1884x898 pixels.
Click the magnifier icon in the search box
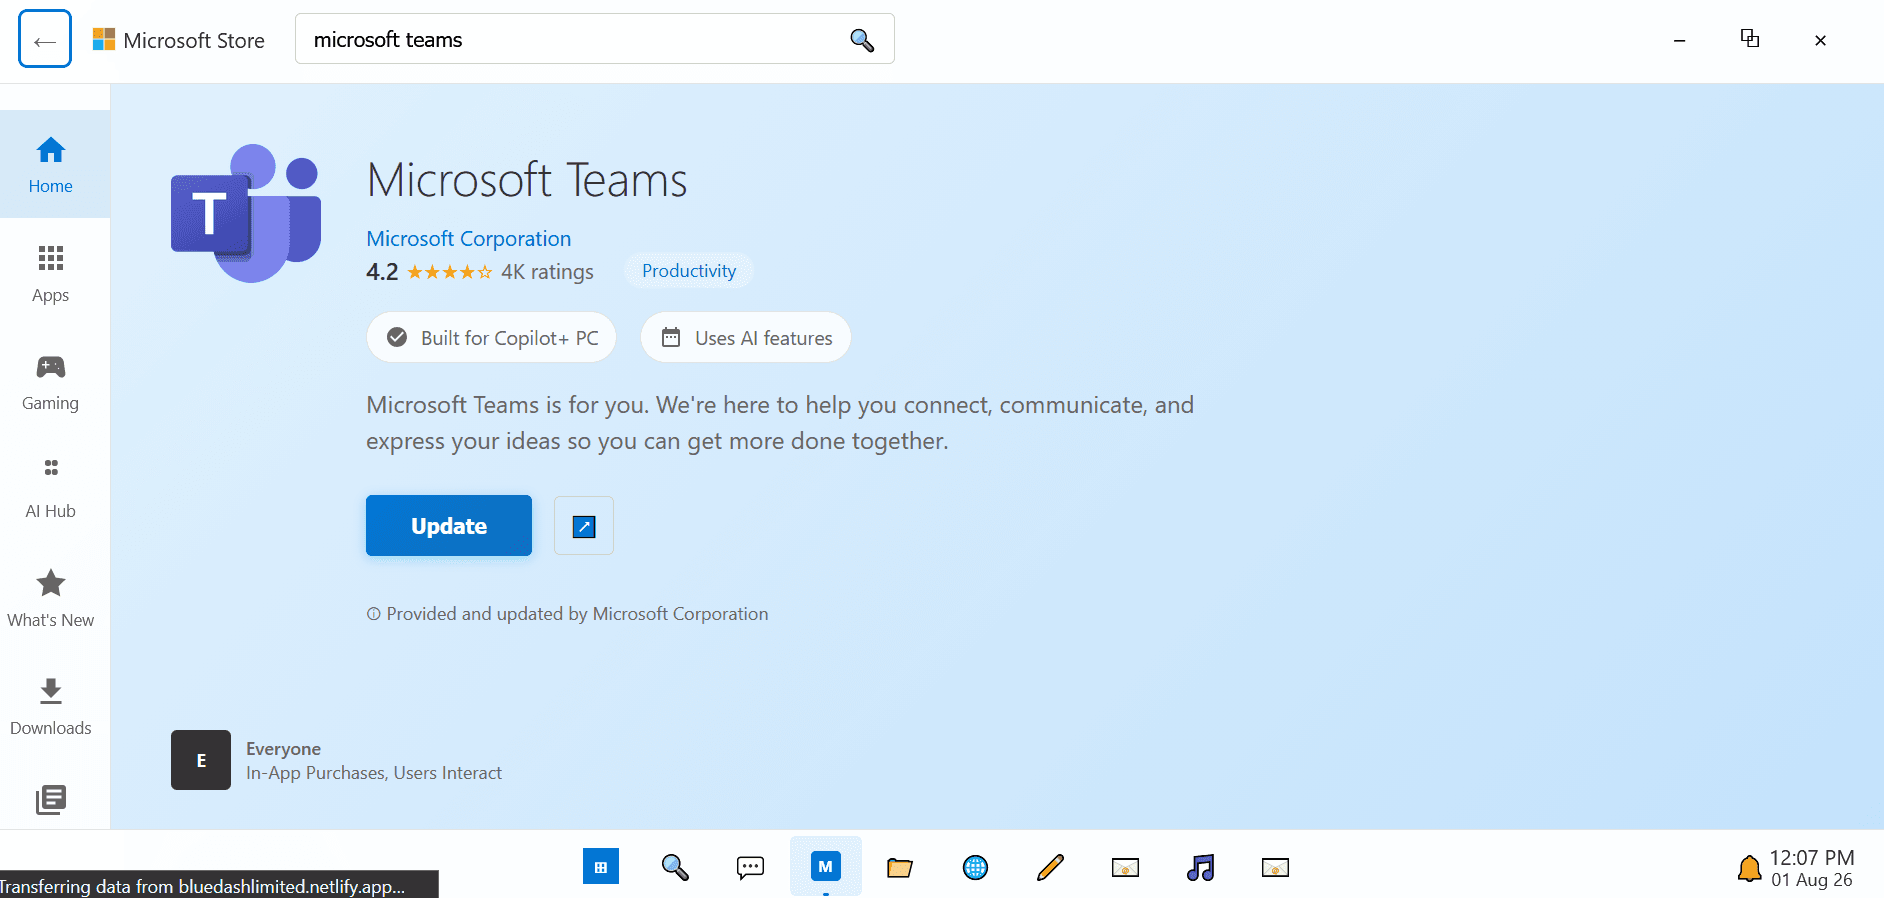862,40
